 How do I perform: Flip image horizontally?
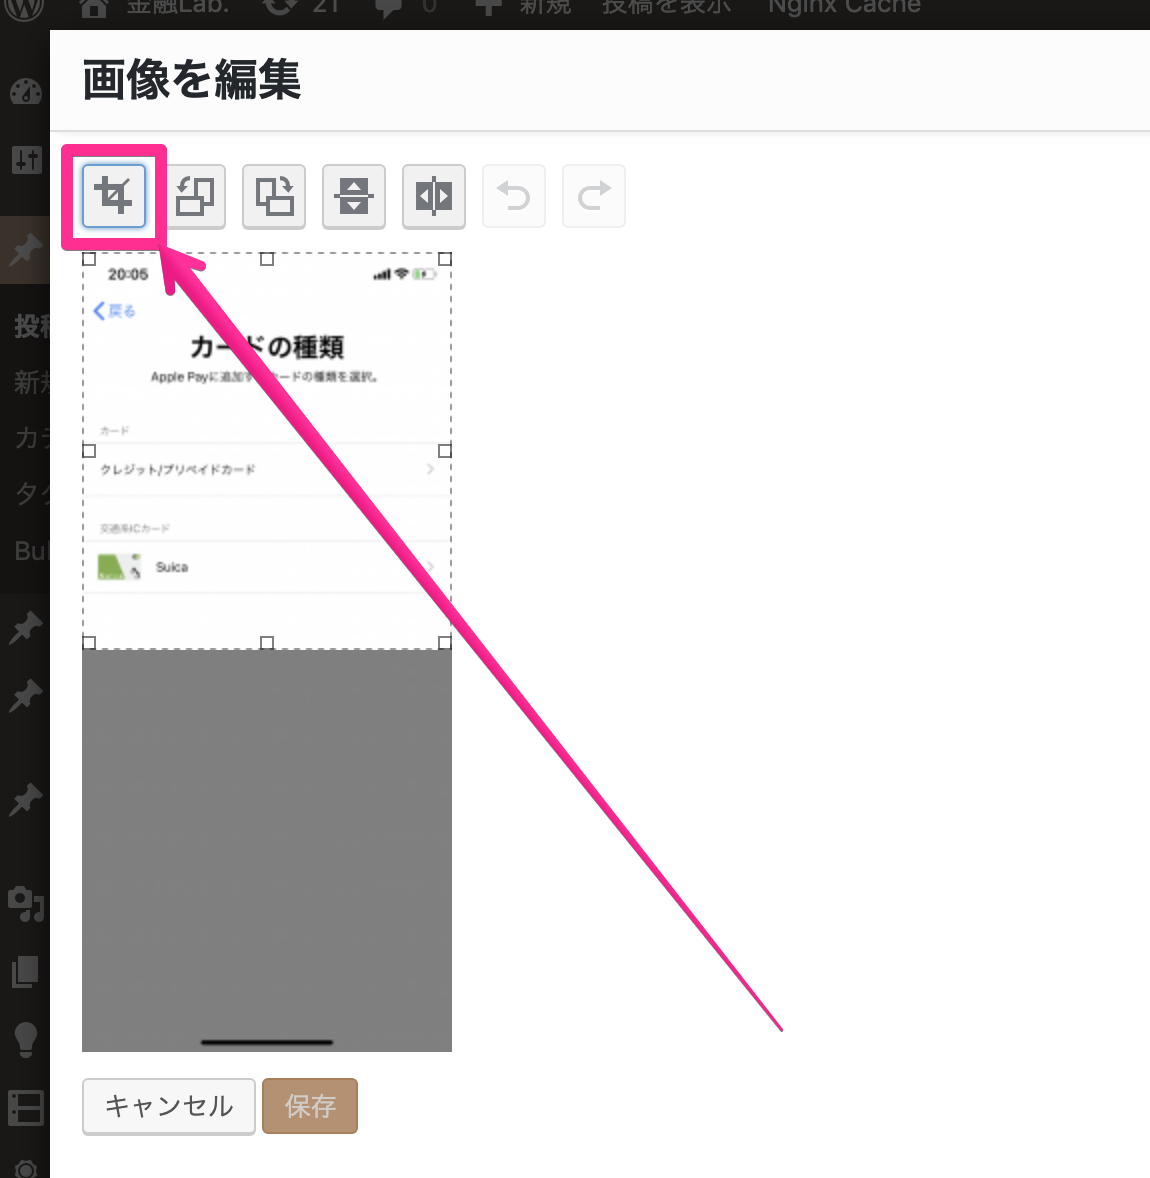(x=434, y=196)
